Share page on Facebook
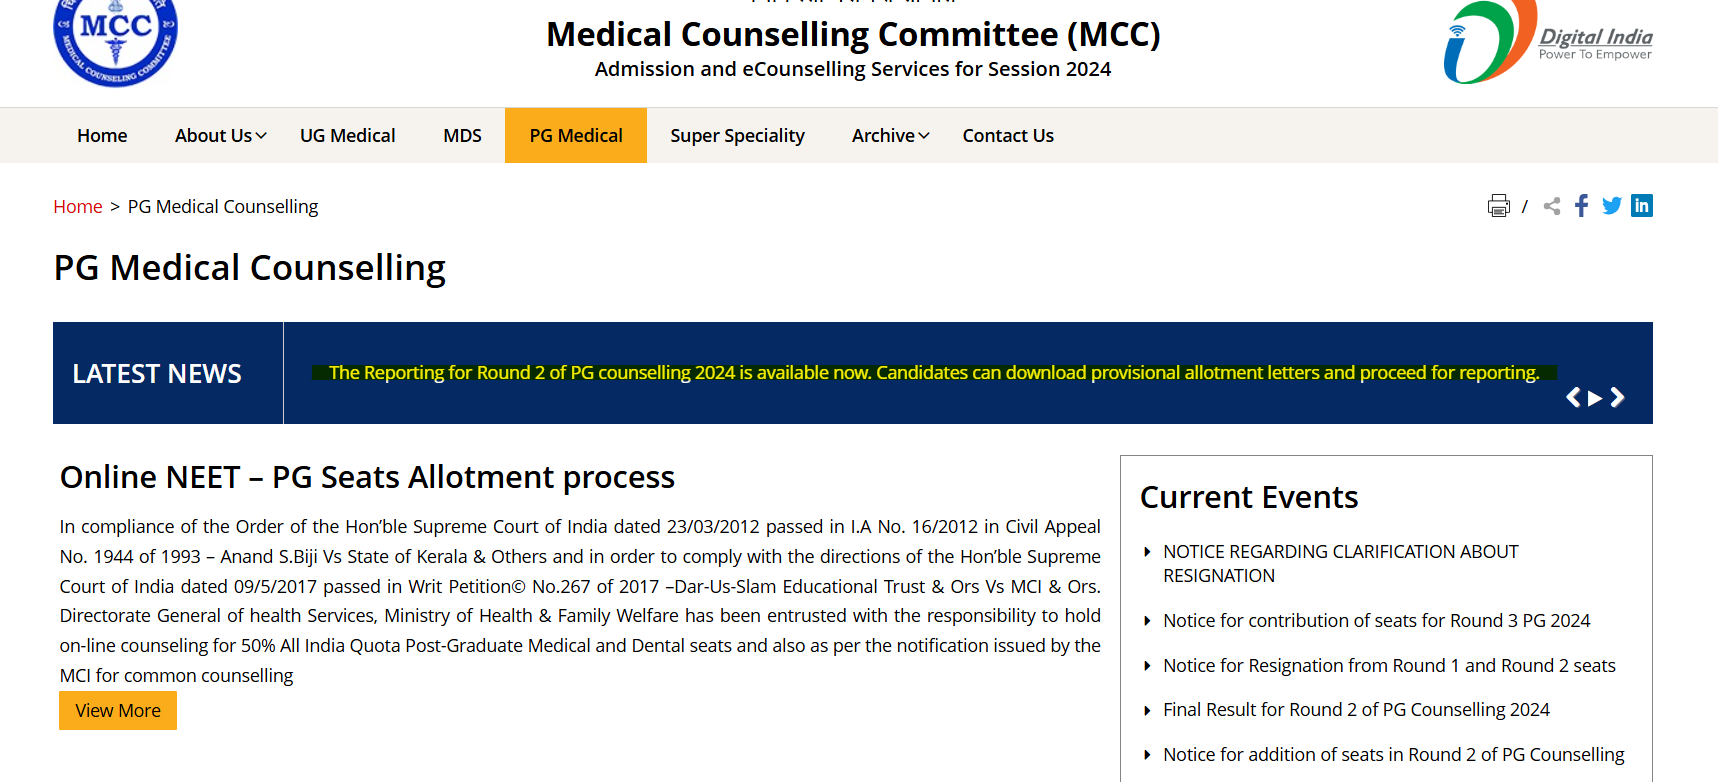1718x782 pixels. 1581,206
